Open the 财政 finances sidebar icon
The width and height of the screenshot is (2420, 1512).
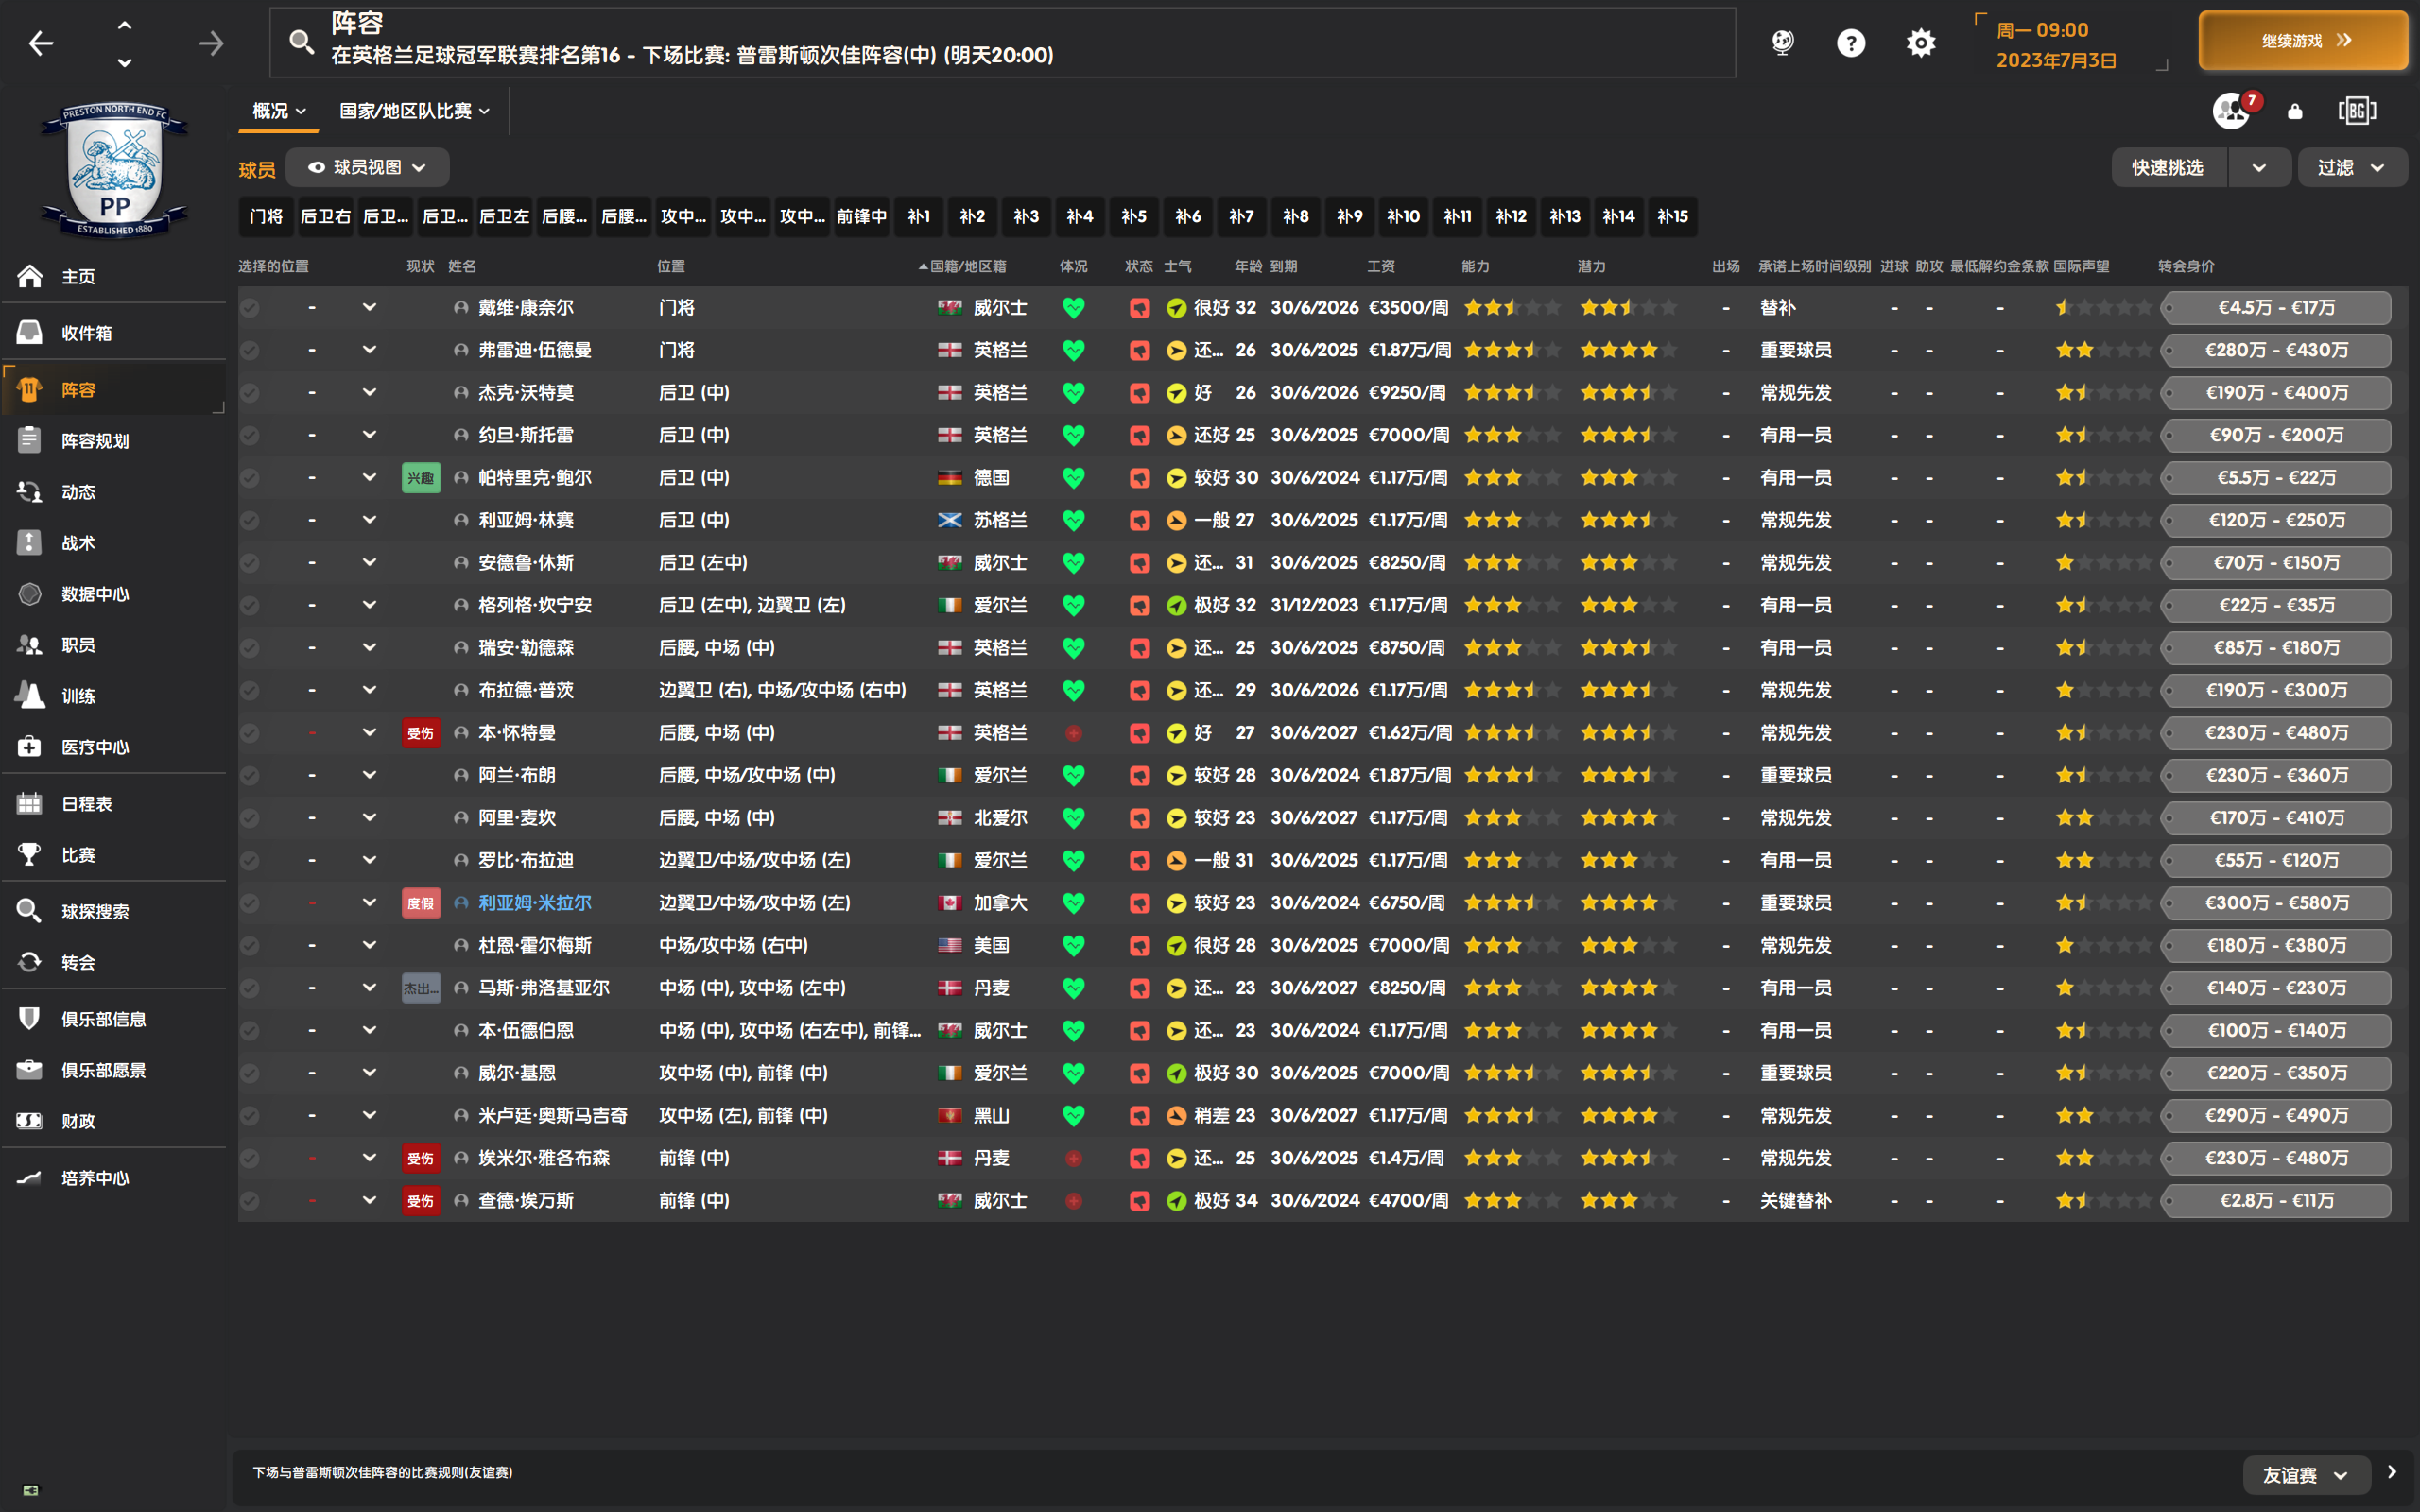point(30,1121)
